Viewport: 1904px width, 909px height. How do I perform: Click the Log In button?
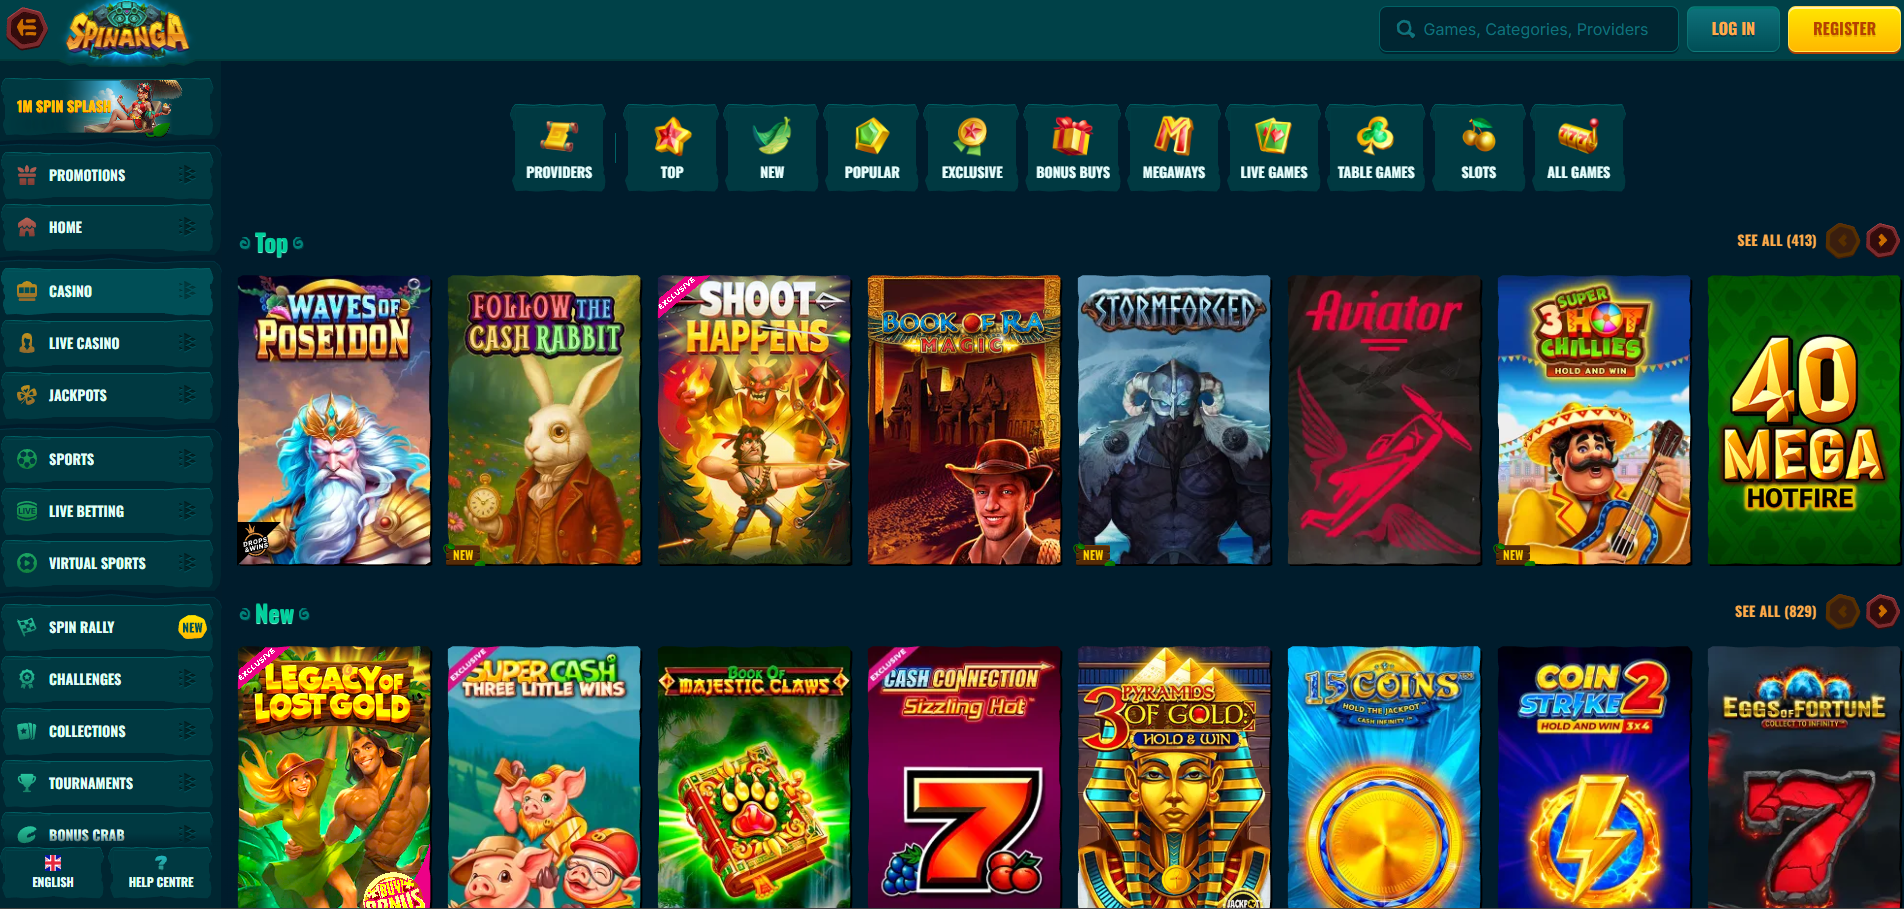tap(1733, 29)
